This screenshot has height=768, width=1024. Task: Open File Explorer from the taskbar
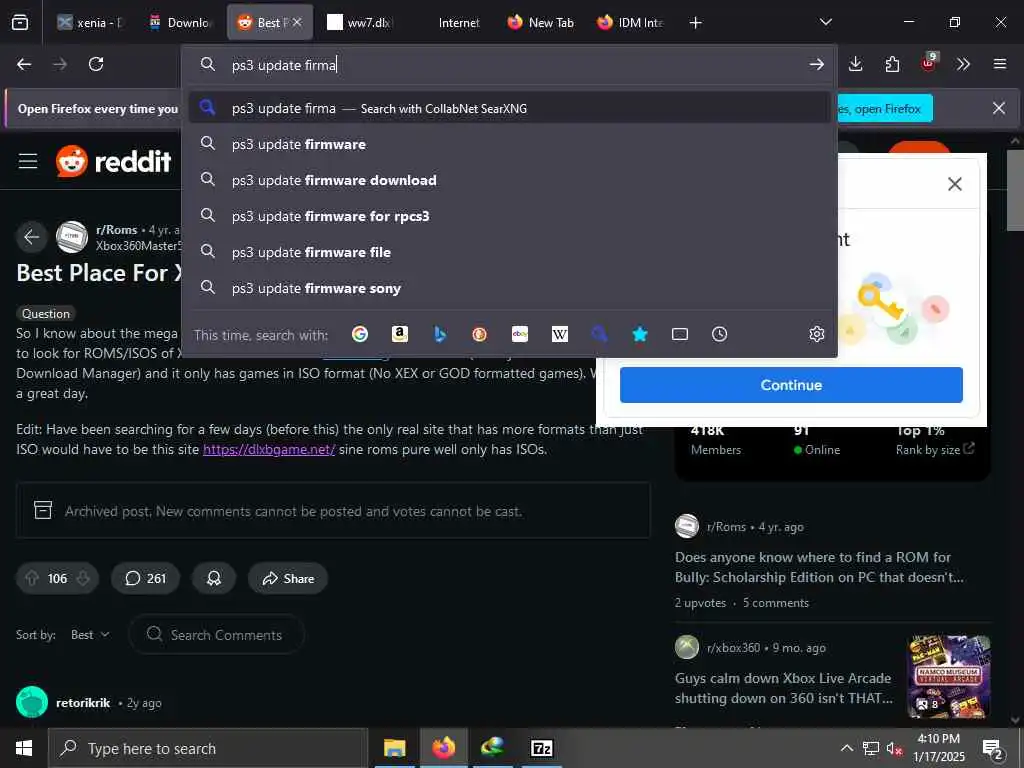pyautogui.click(x=394, y=748)
